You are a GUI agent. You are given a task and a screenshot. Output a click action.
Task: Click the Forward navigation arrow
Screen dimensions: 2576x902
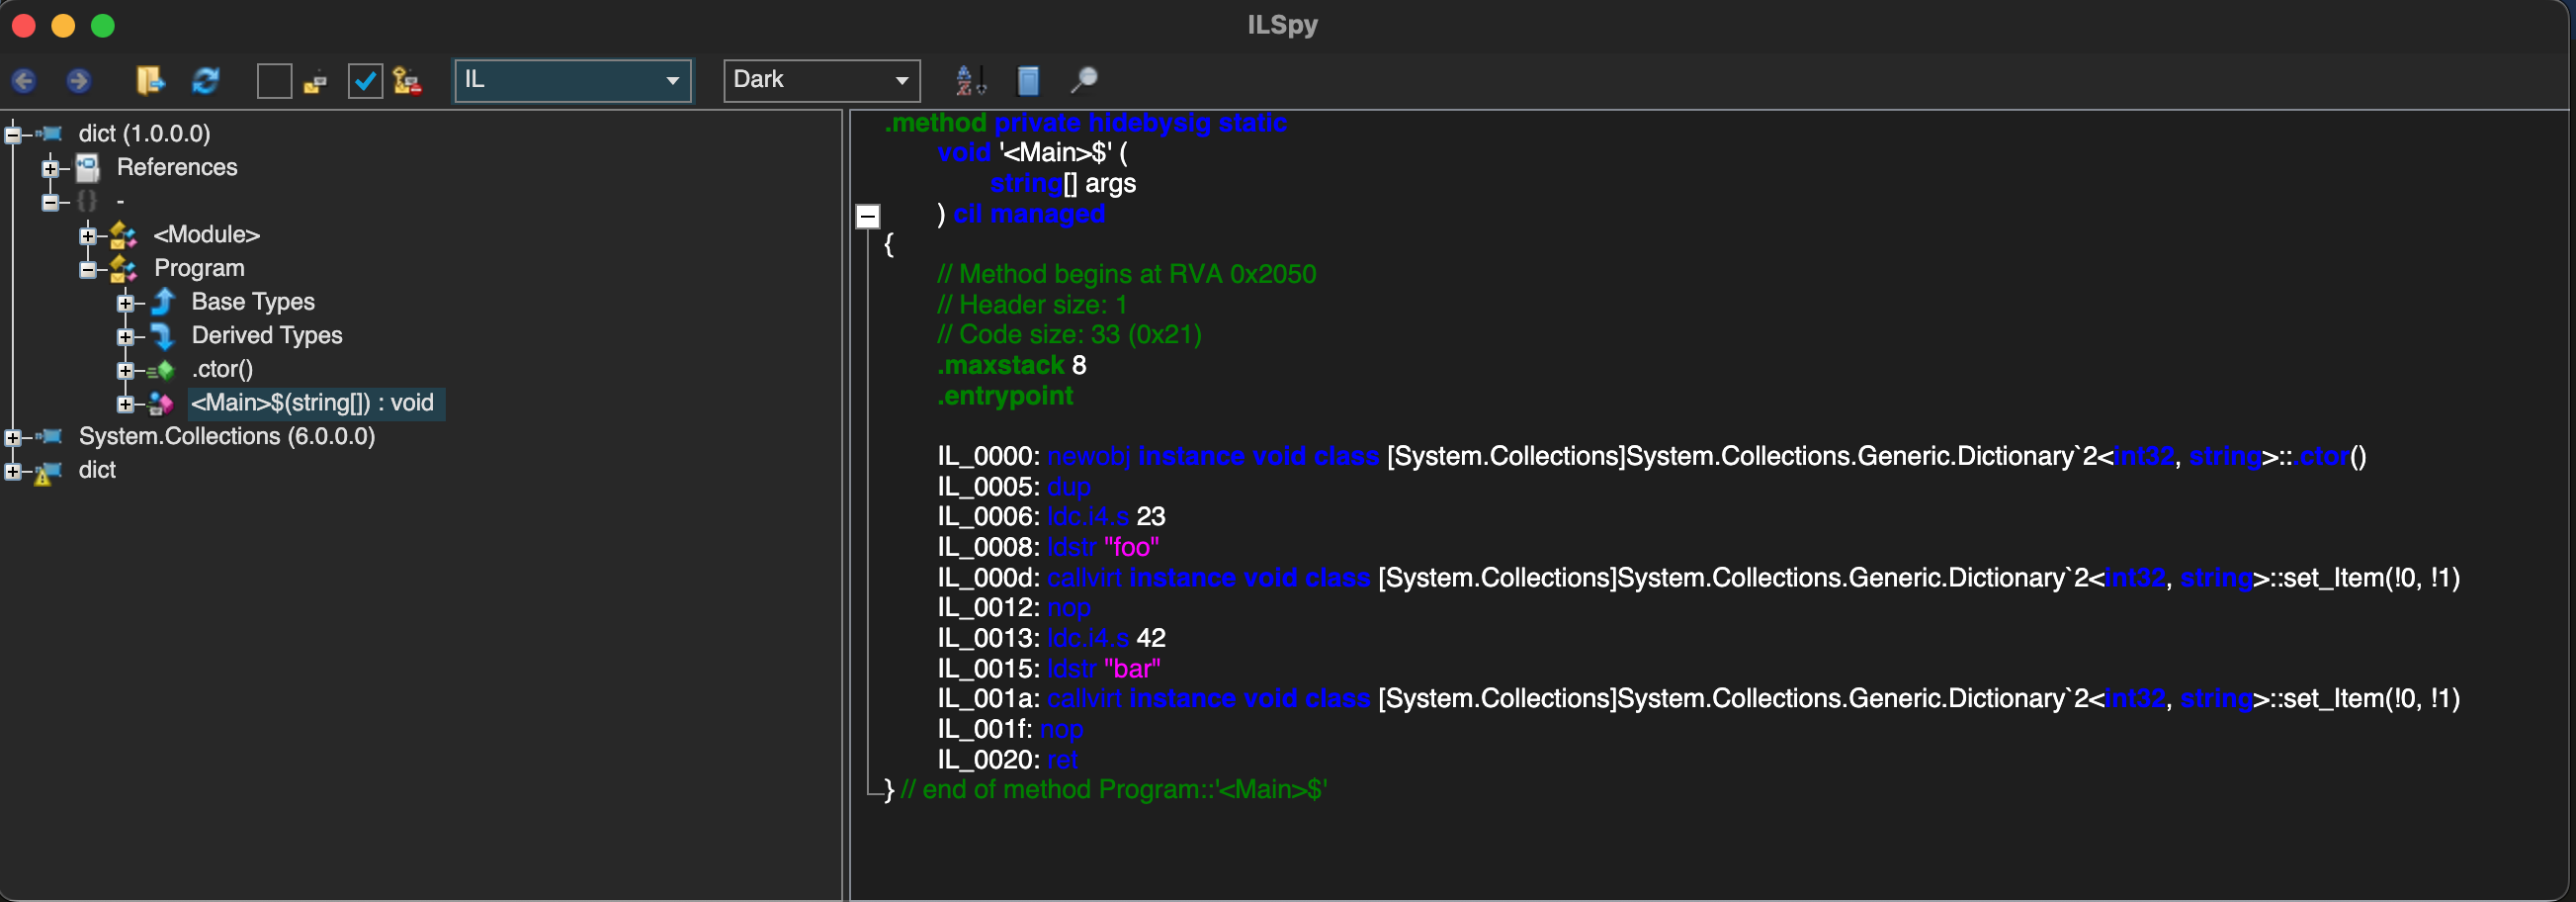78,80
